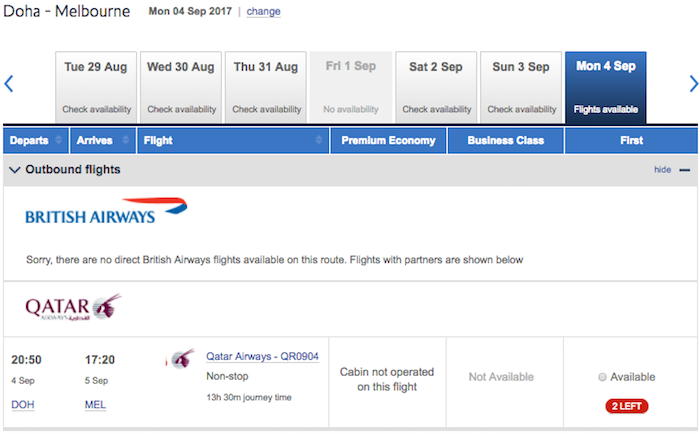The width and height of the screenshot is (700, 434).
Task: Go to next week with right arrow
Action: (x=693, y=84)
